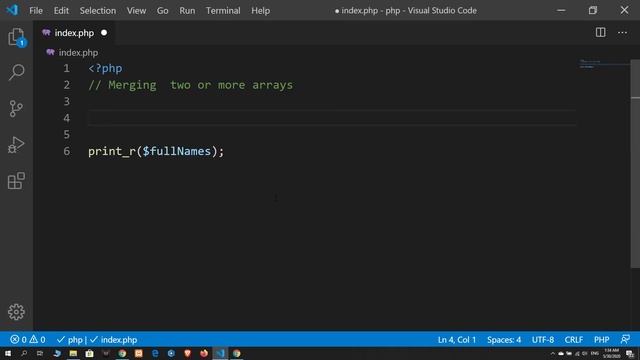Image resolution: width=640 pixels, height=360 pixels.
Task: Open the Windows notification center
Action: click(630, 353)
